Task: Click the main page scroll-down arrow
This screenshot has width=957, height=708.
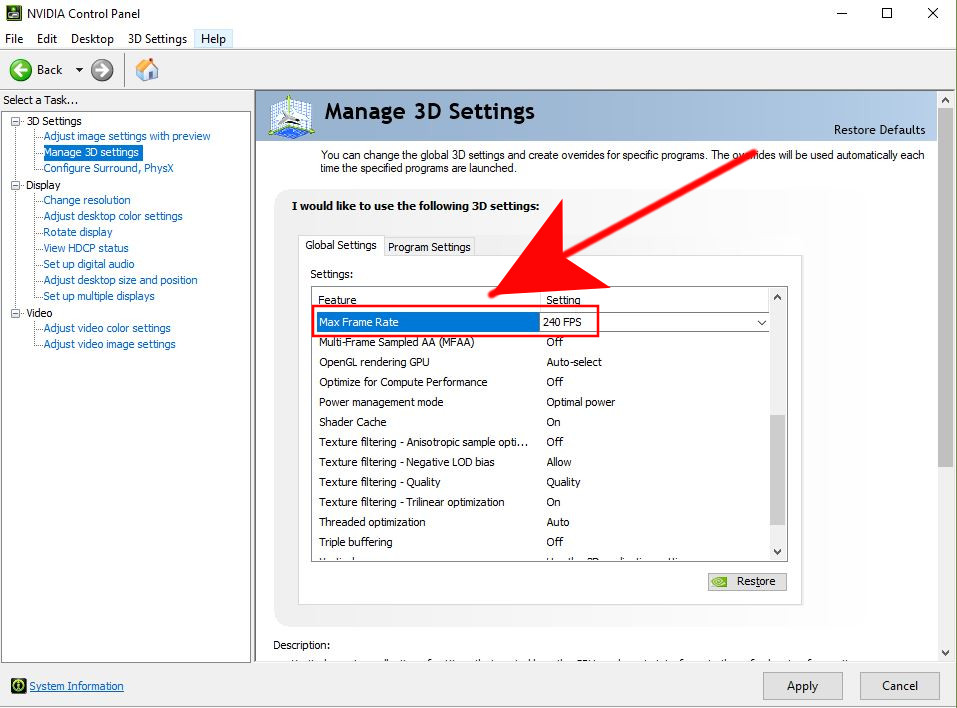Action: pyautogui.click(x=945, y=652)
